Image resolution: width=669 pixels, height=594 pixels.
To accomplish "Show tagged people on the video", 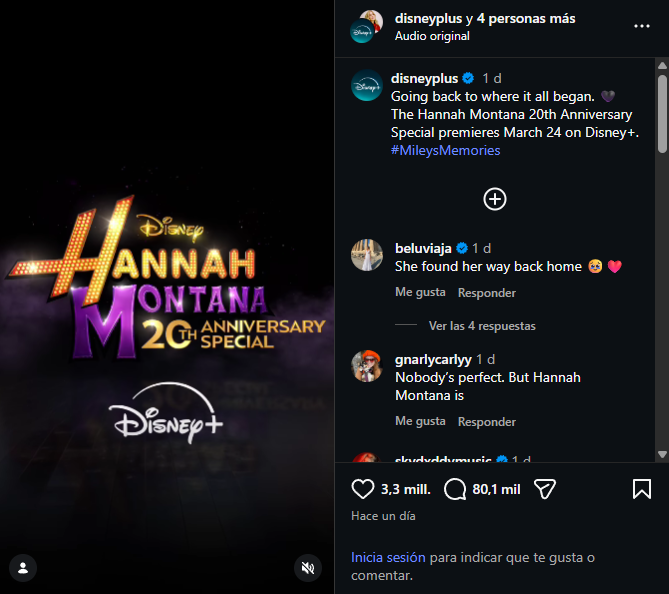I will (x=22, y=568).
